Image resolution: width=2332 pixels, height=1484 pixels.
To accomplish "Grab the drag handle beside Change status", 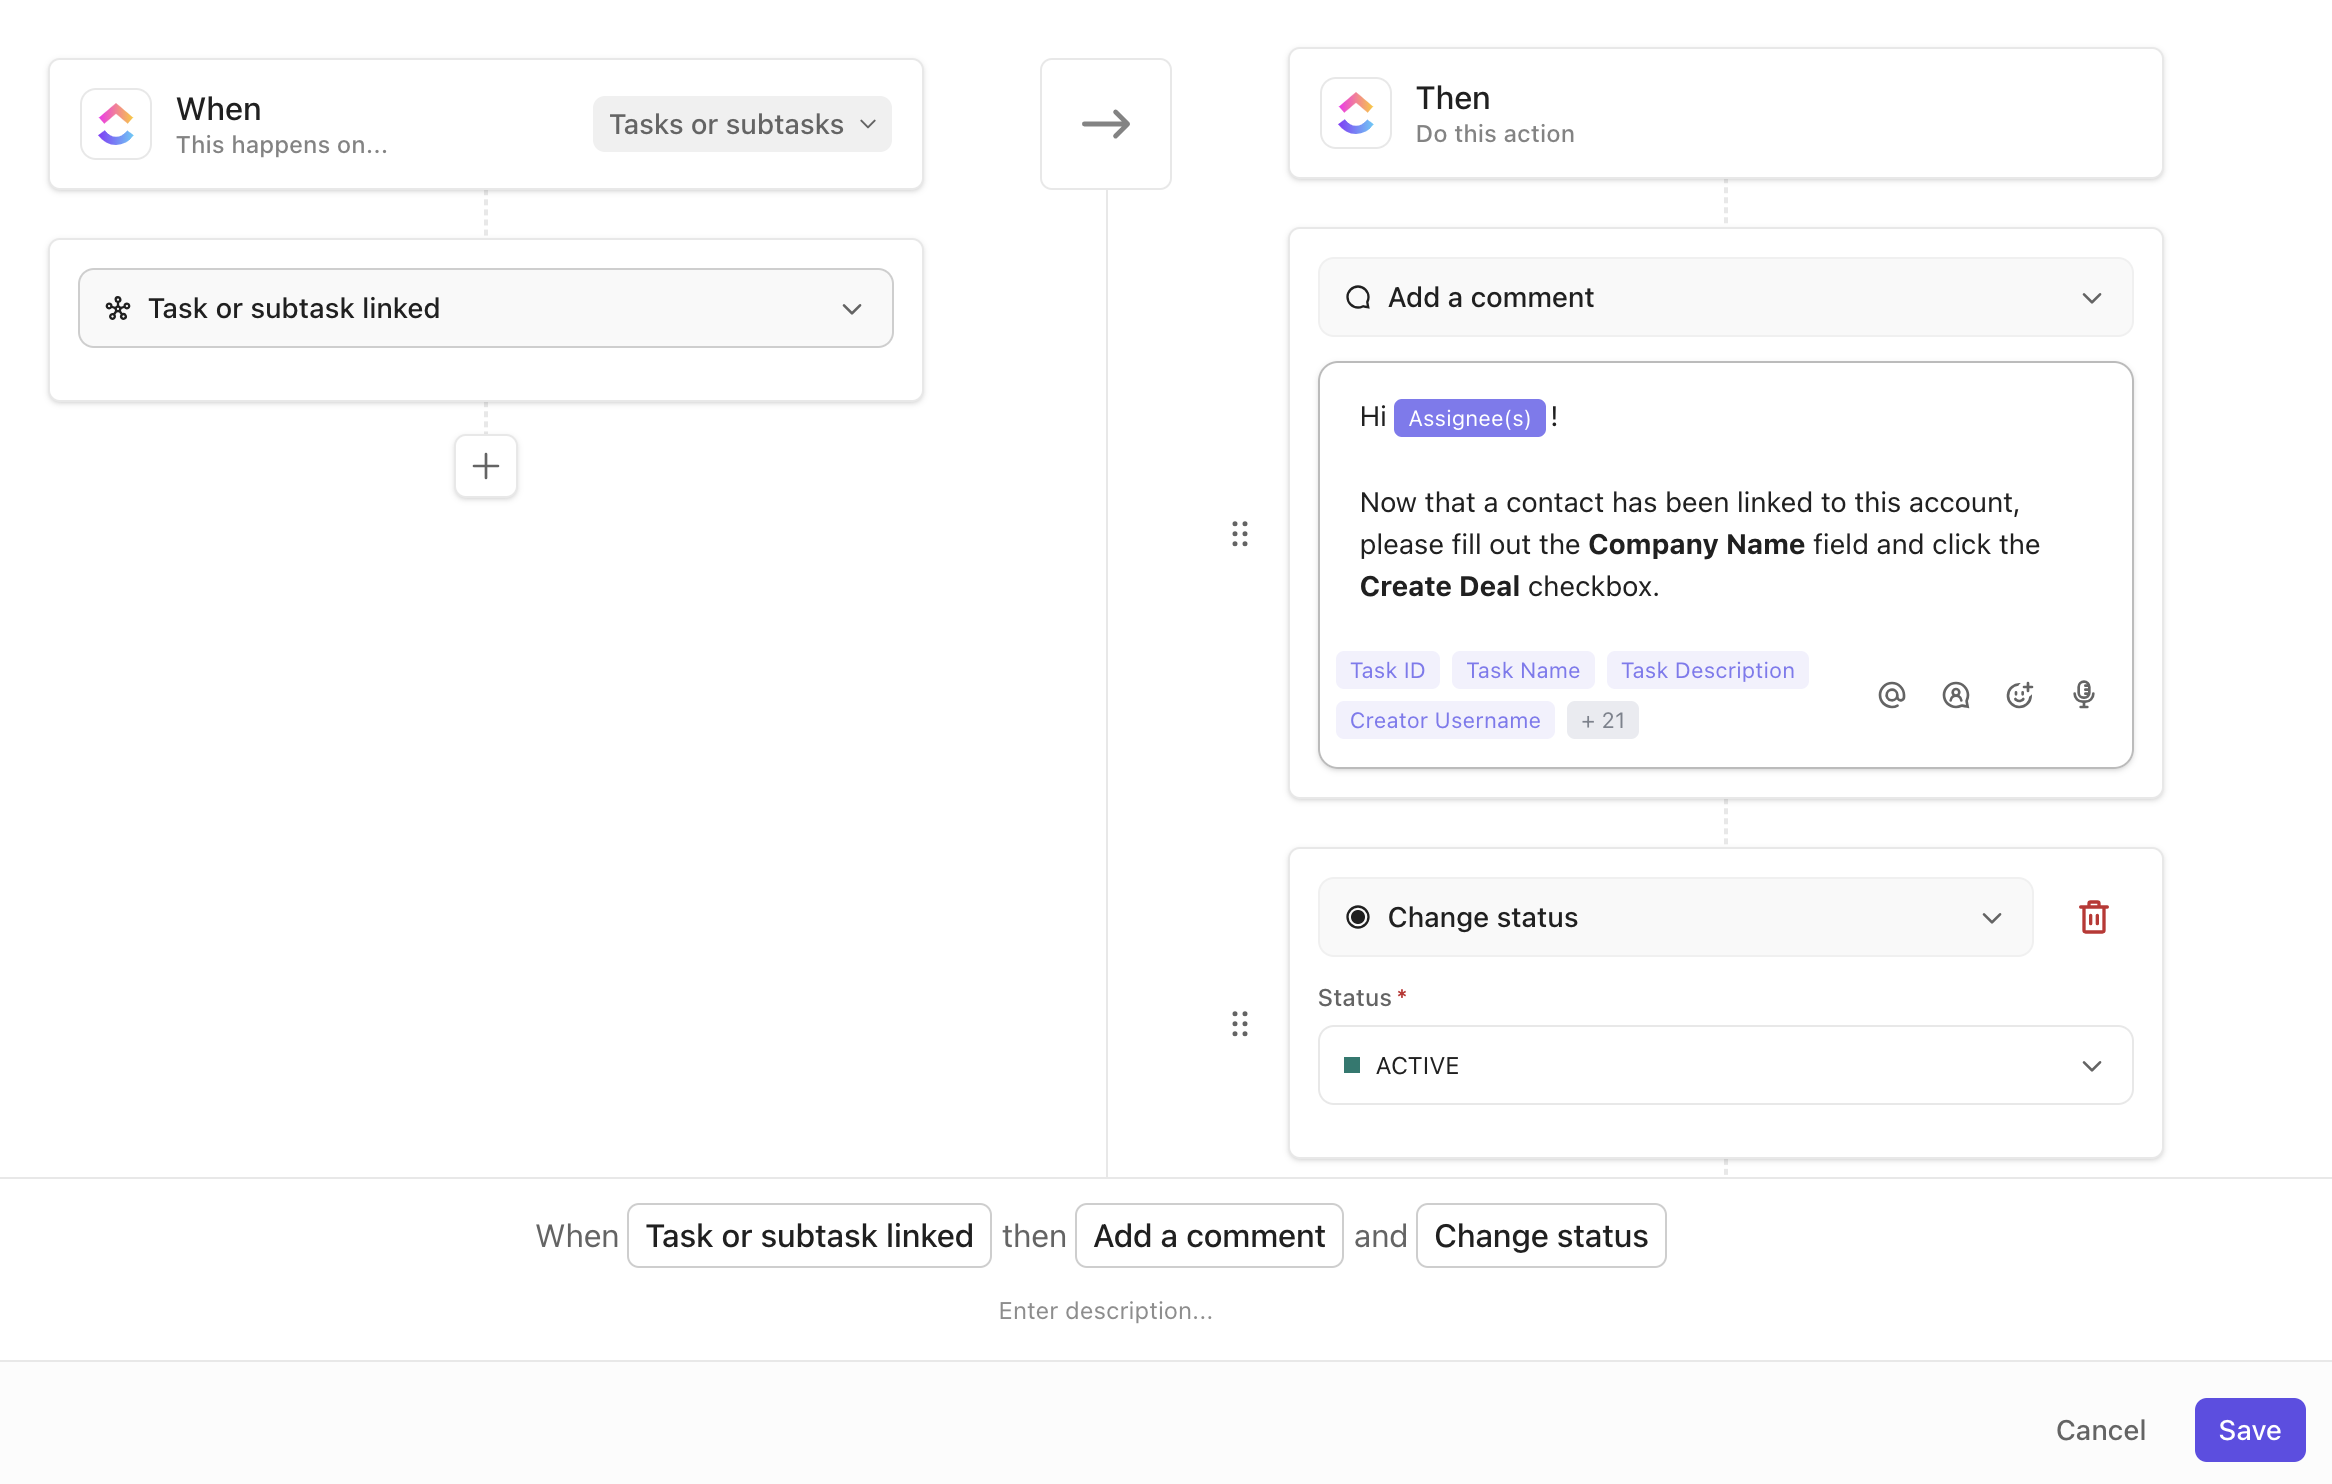I will [1239, 1024].
